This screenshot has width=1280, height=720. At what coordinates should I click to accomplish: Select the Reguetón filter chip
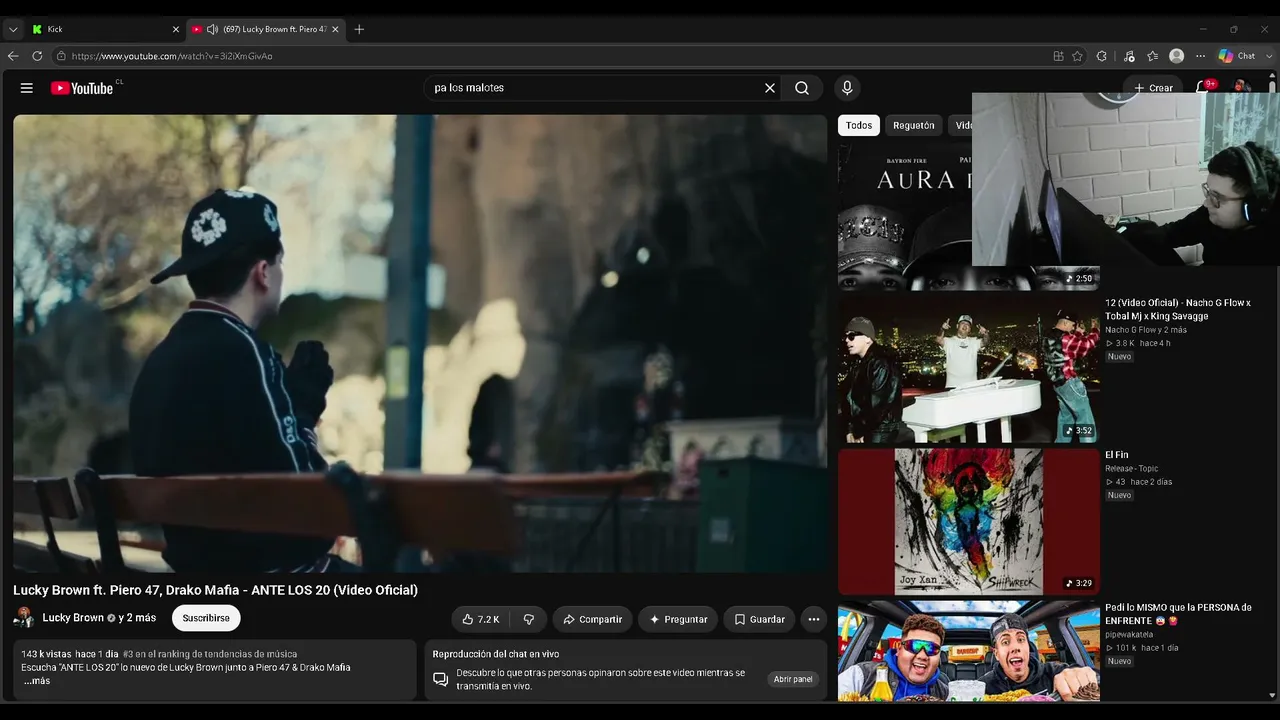[914, 125]
